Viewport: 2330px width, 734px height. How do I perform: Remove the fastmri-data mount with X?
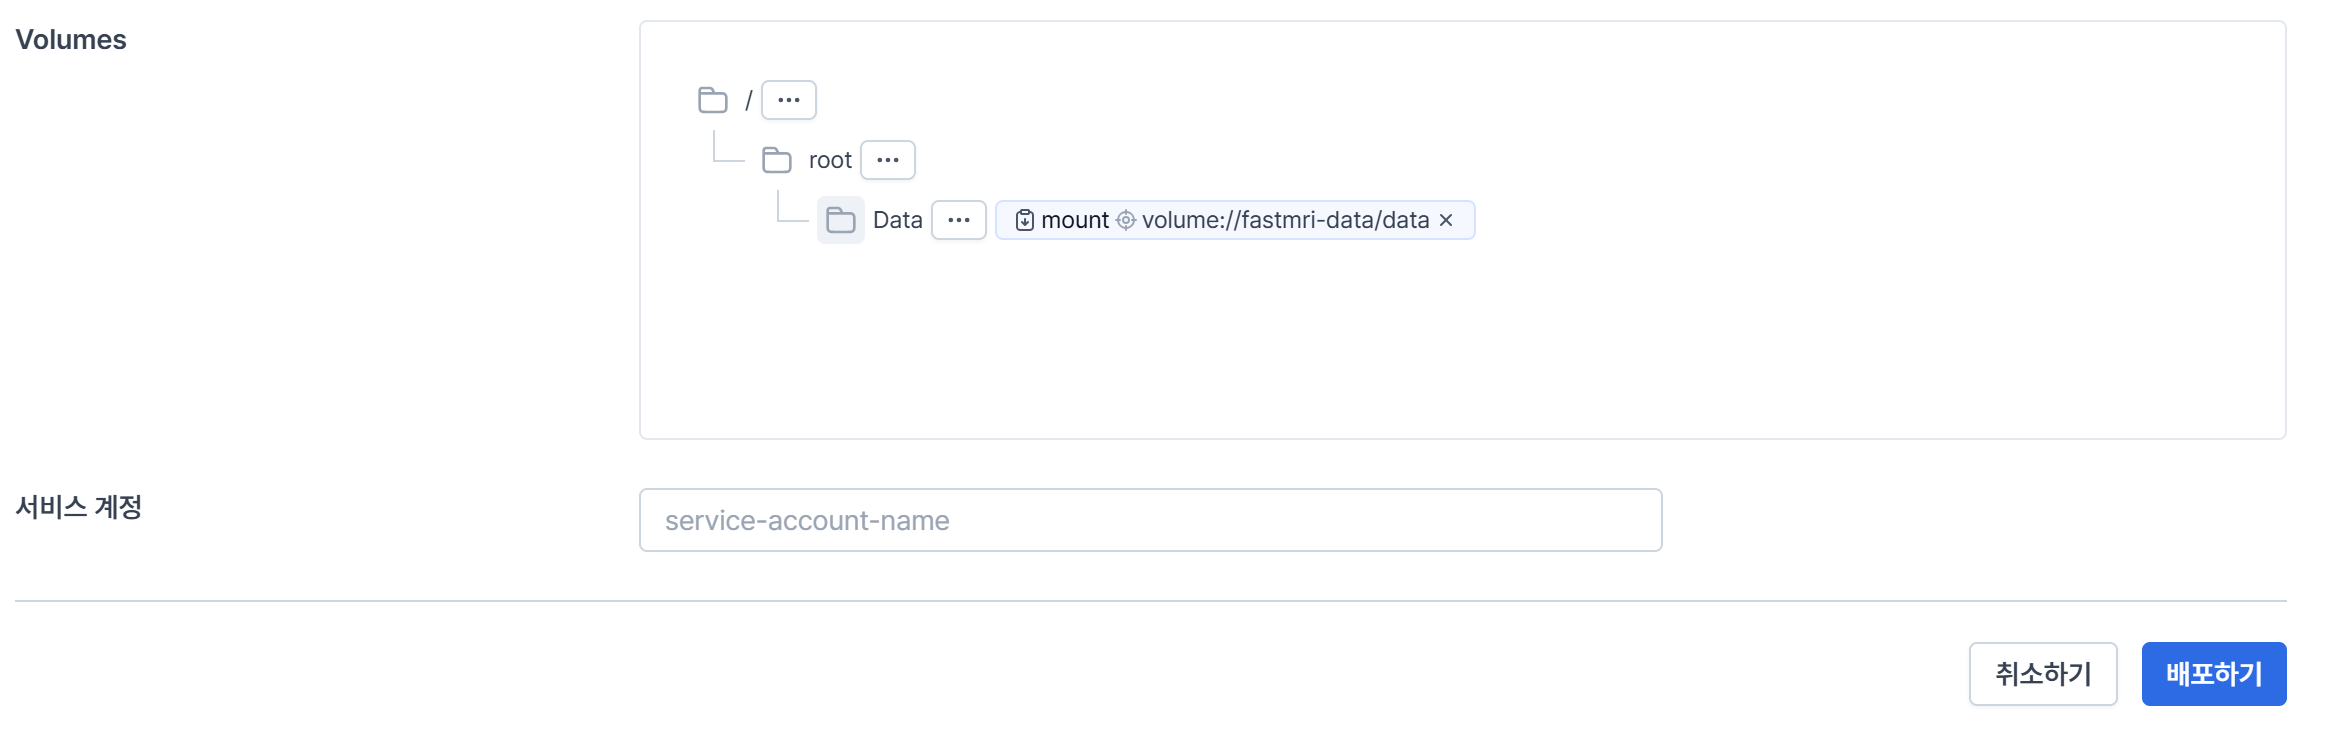[x=1446, y=220]
